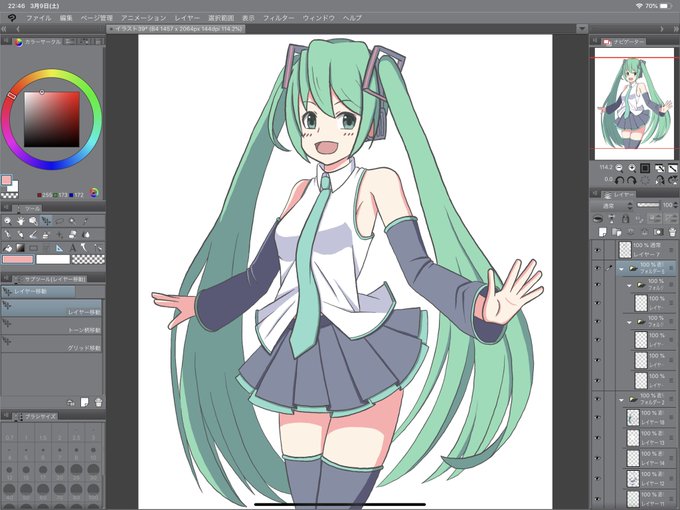Select the Operation object tool

tap(33, 221)
